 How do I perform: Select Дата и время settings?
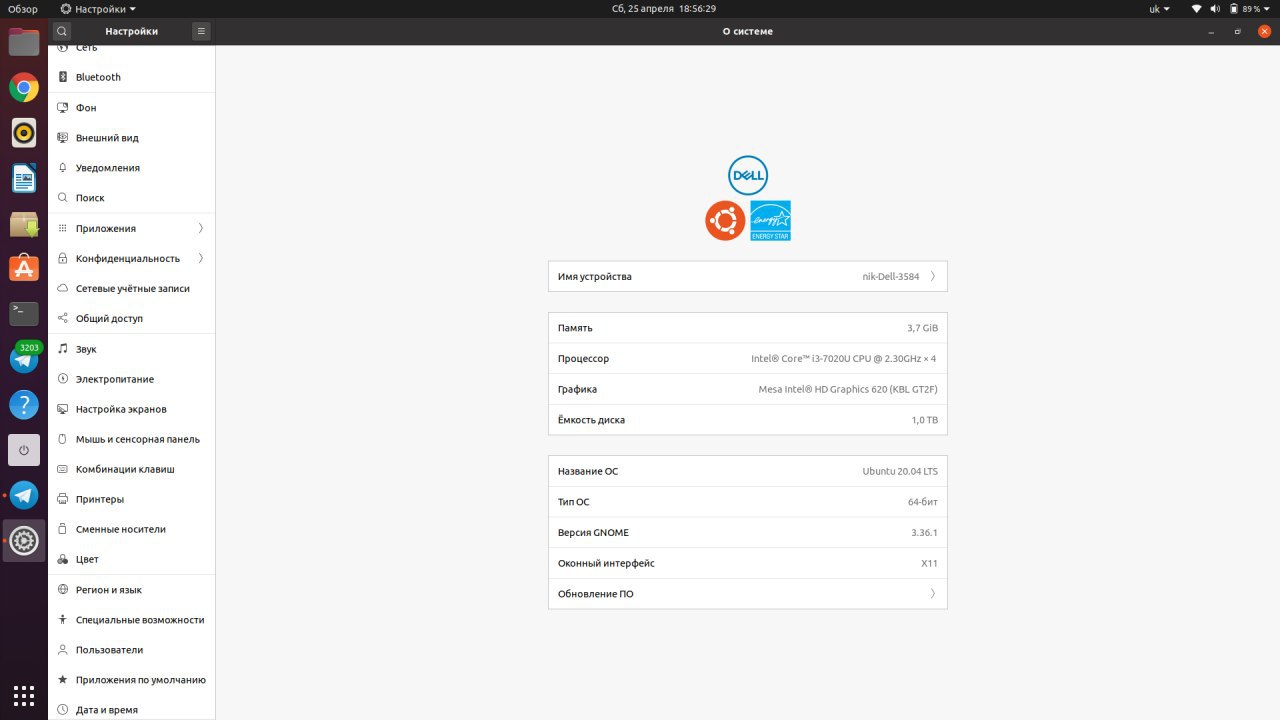(x=132, y=710)
